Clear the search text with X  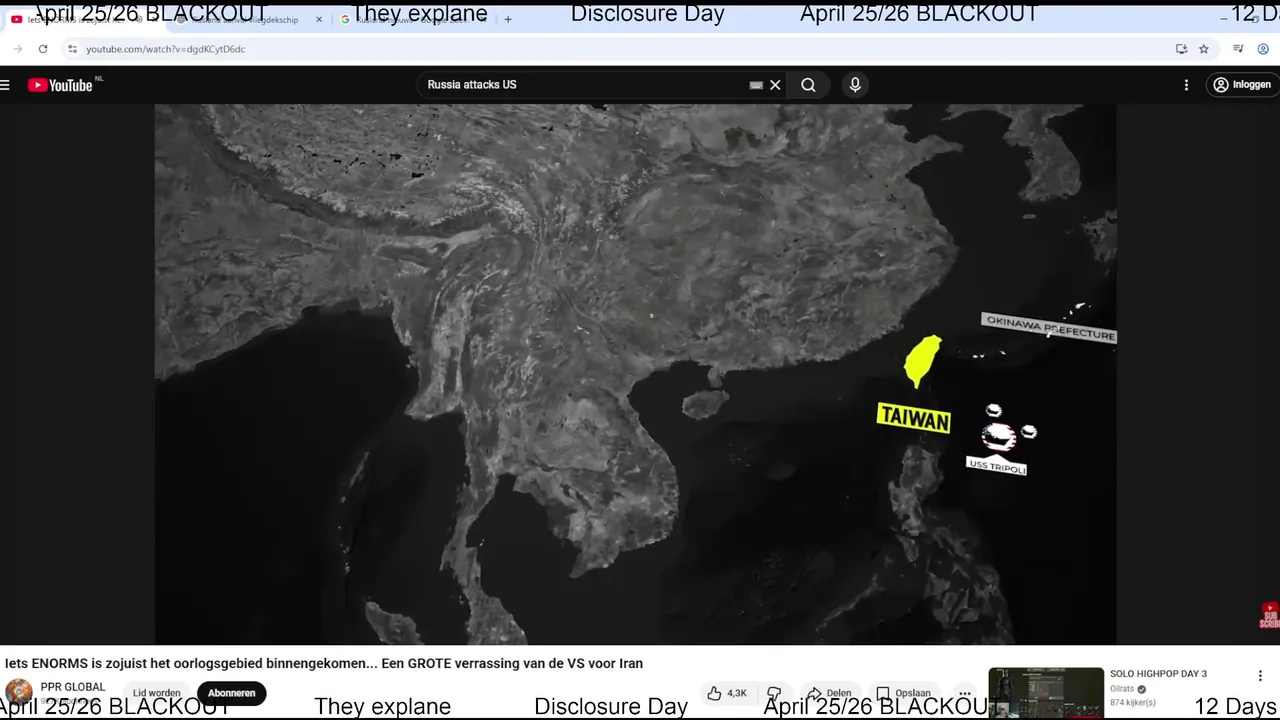tap(775, 85)
